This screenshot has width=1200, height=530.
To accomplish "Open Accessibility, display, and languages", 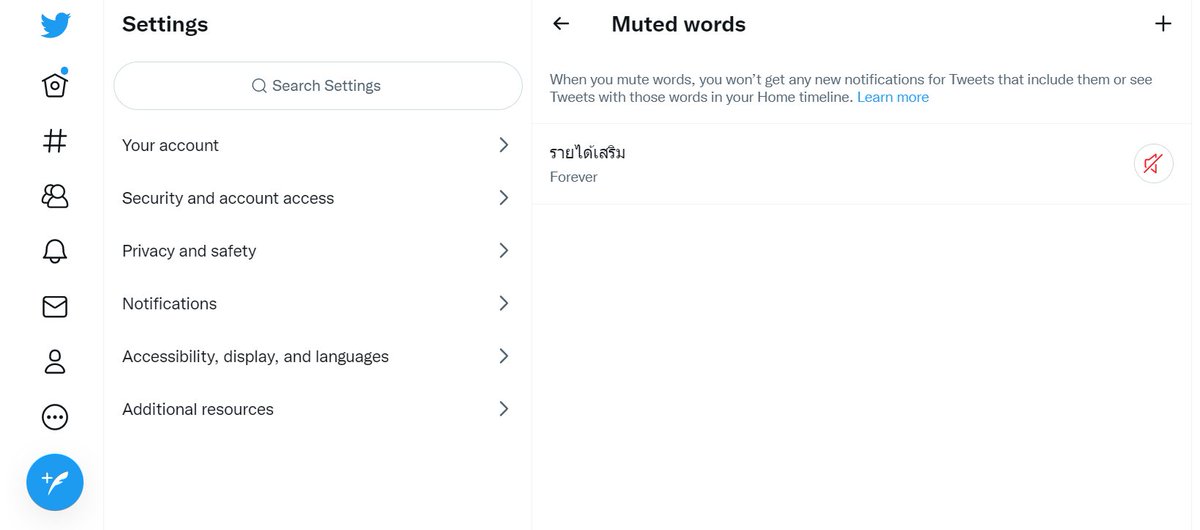I will pos(317,356).
